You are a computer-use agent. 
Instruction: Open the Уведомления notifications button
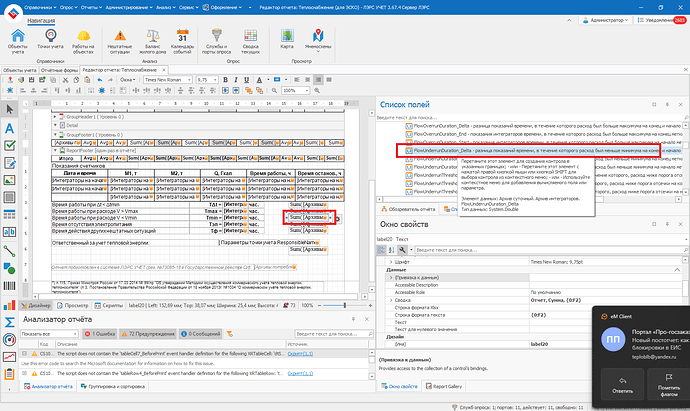662,20
